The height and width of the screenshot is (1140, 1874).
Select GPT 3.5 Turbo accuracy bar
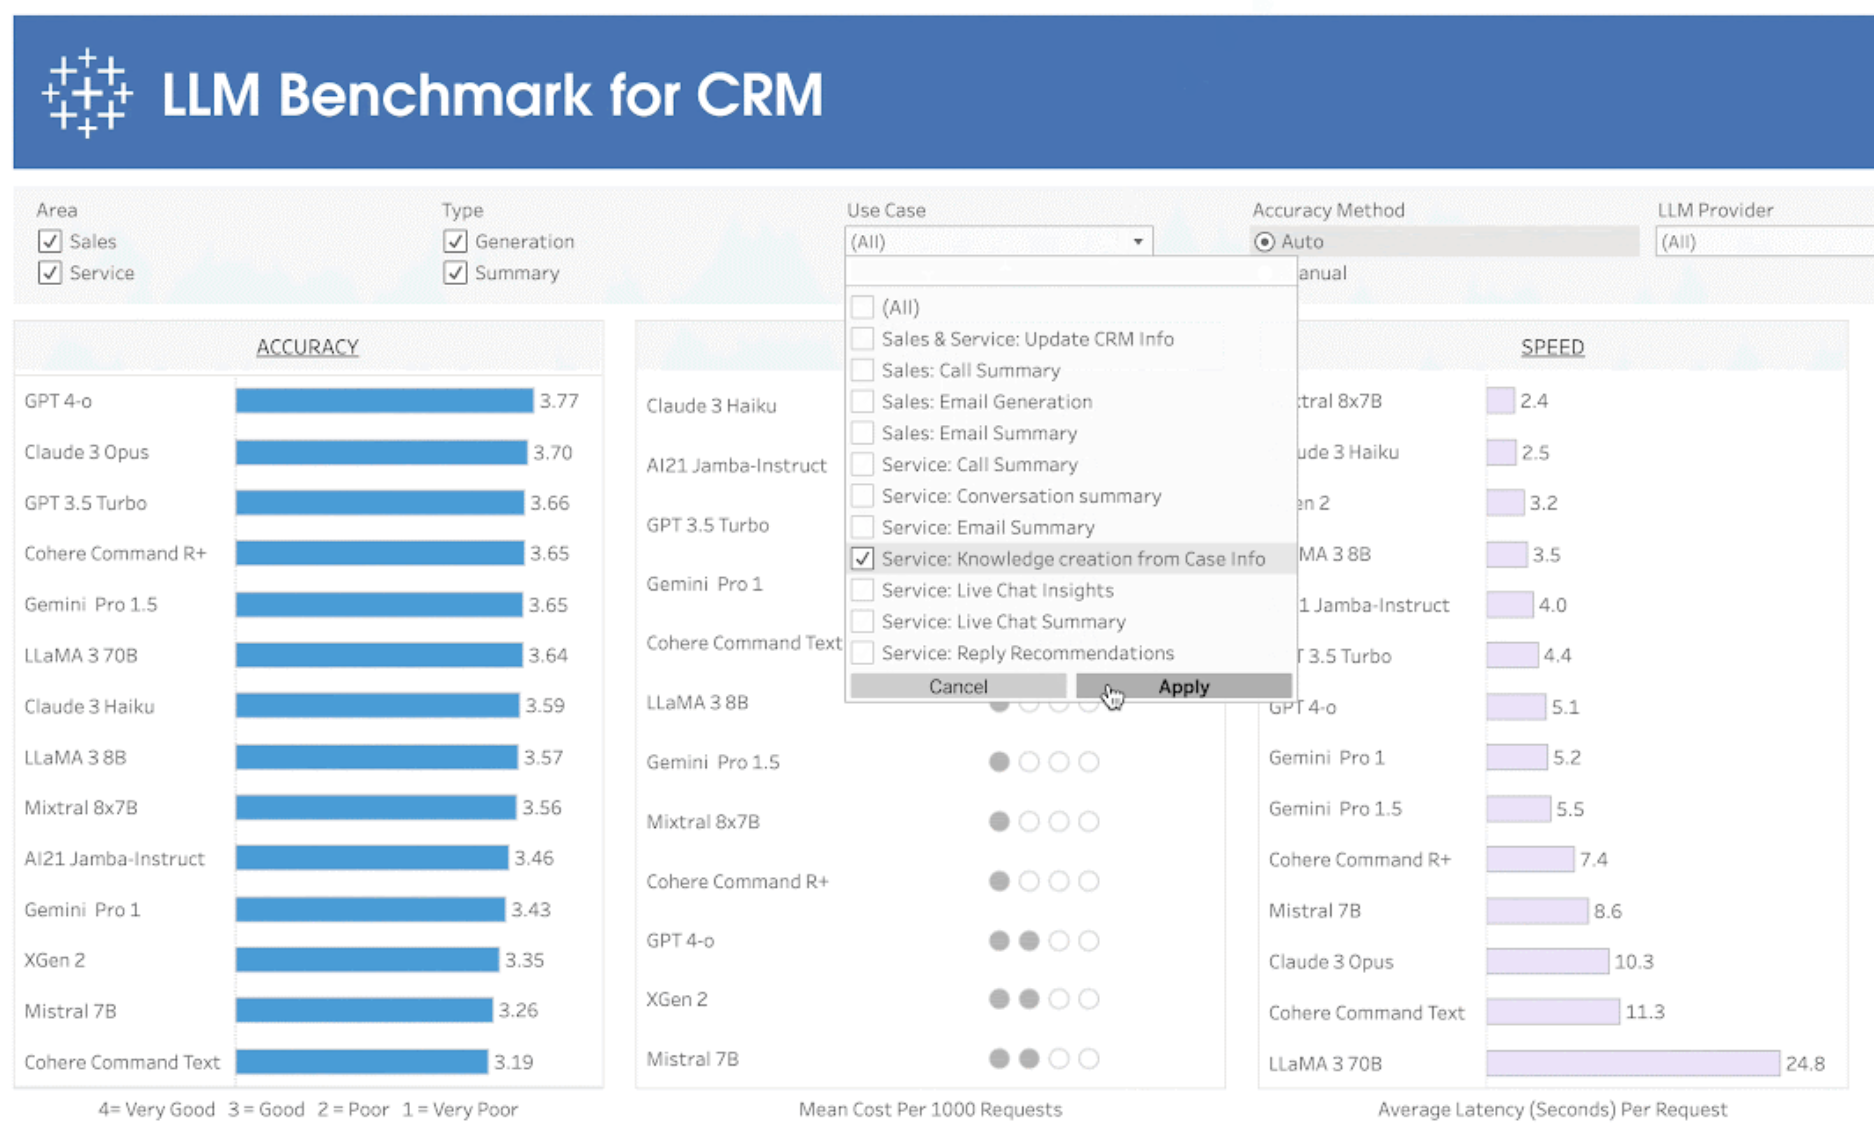380,503
